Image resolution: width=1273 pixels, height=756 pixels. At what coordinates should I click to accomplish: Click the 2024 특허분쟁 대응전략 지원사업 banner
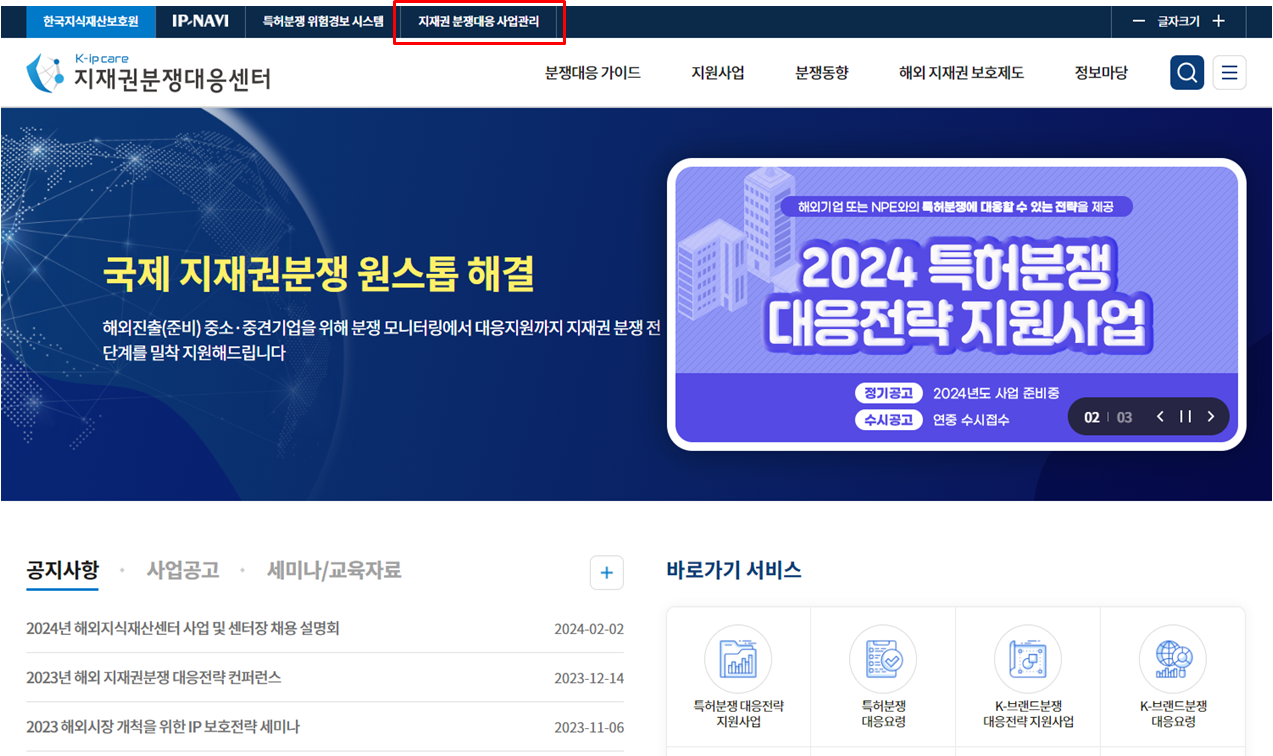point(957,304)
